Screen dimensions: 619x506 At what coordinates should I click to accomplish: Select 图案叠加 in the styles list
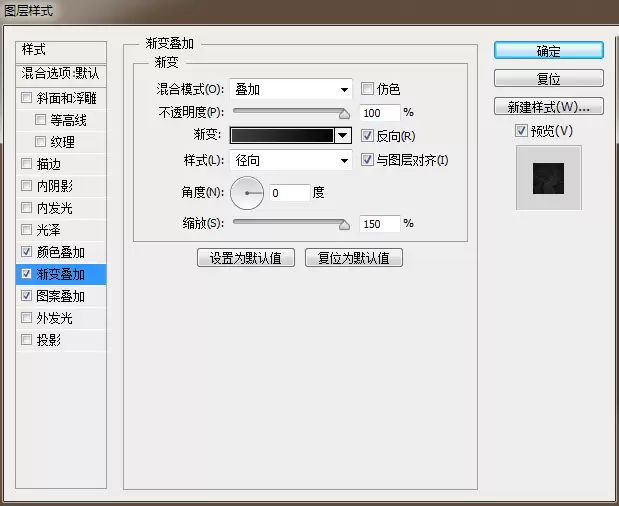tap(61, 296)
